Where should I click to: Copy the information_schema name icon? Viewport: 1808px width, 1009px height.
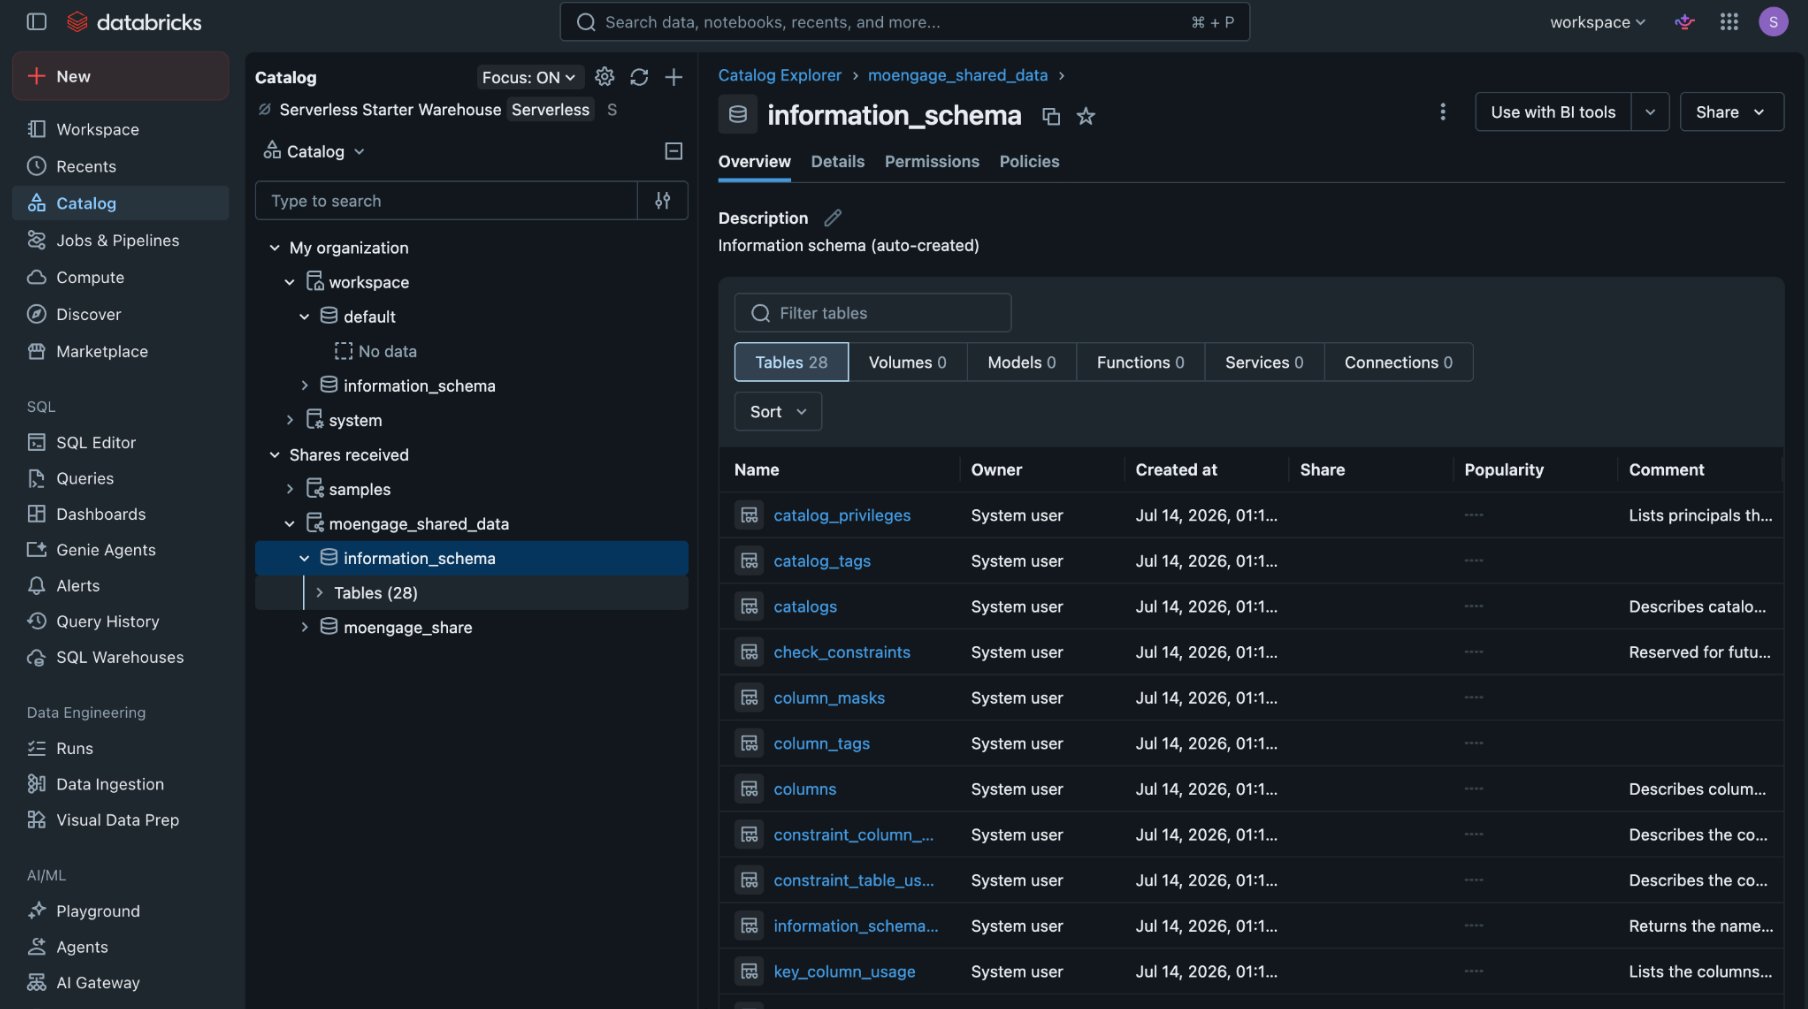[1051, 117]
